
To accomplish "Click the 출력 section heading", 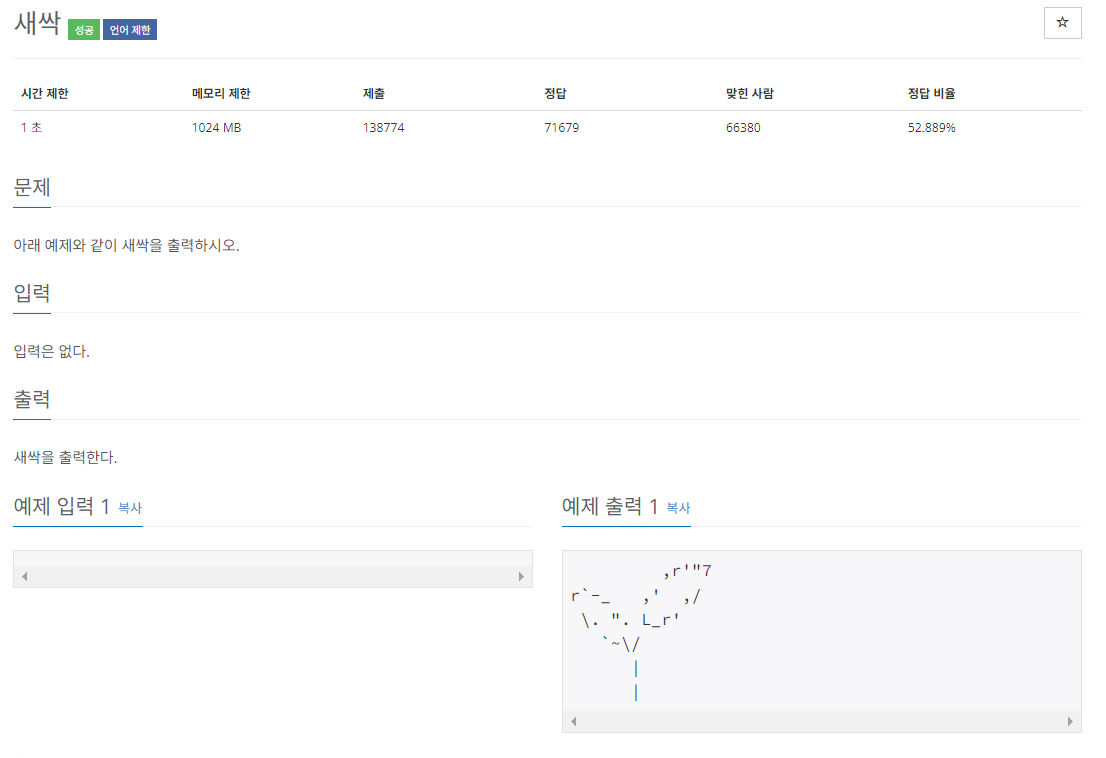I will 30,399.
